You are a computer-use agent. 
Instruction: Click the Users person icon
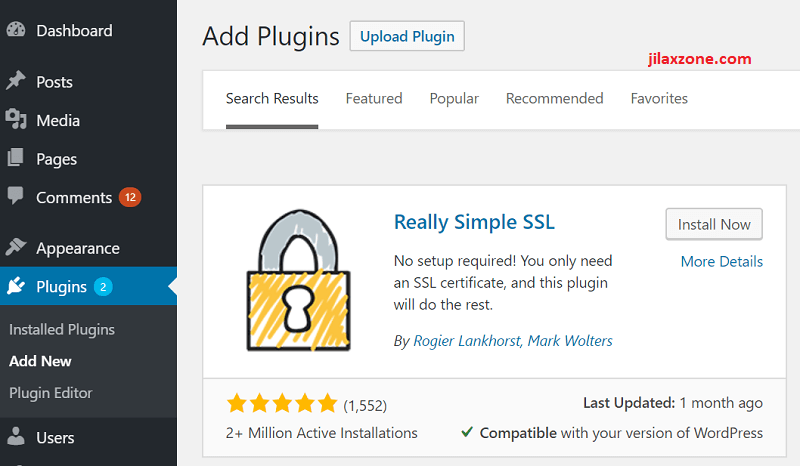pyautogui.click(x=16, y=436)
